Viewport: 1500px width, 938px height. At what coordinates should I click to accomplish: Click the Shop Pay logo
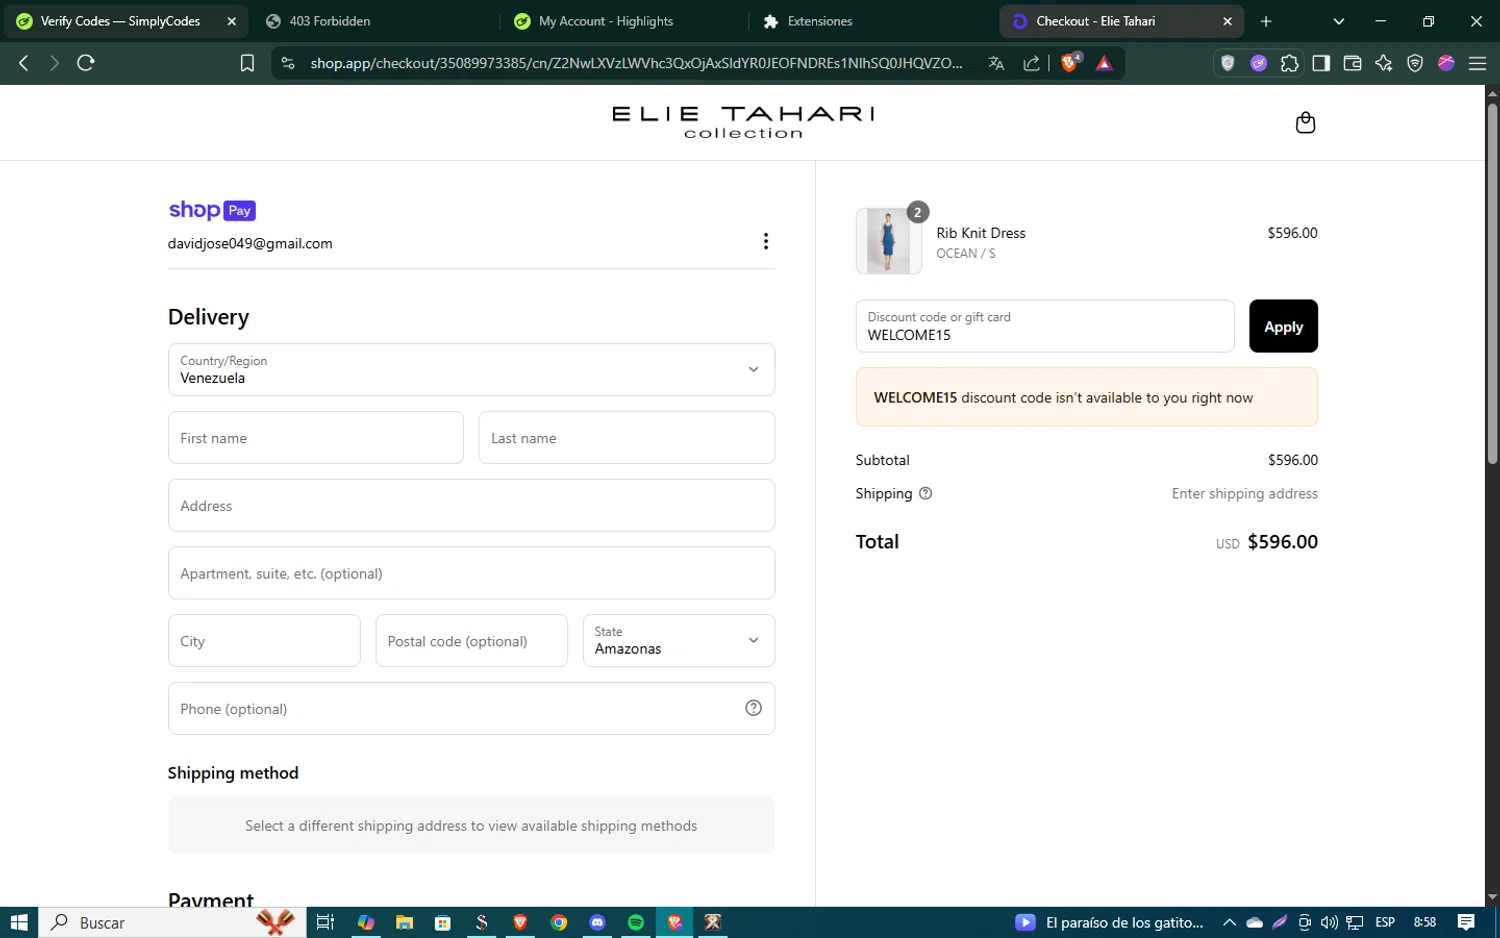212,210
